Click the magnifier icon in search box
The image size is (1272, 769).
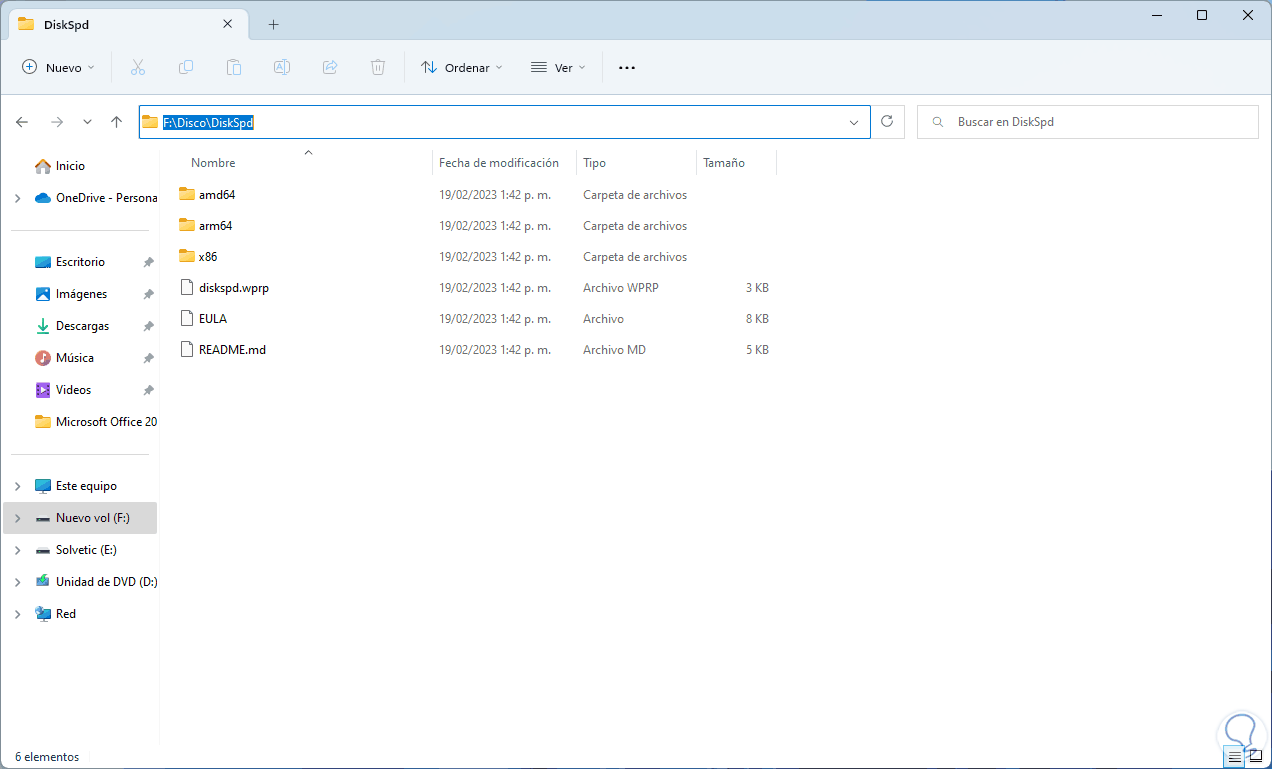[x=938, y=122]
